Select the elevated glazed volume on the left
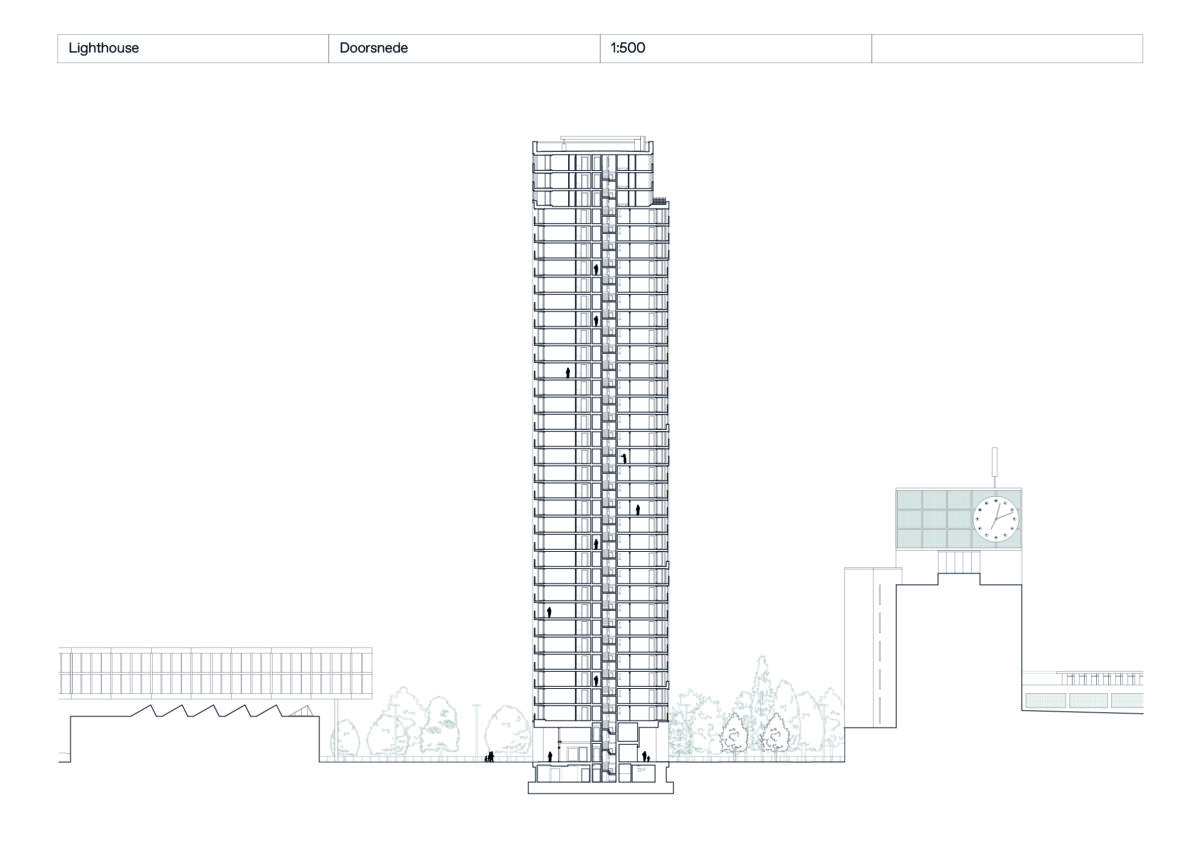The image size is (1200, 849). coord(215,671)
